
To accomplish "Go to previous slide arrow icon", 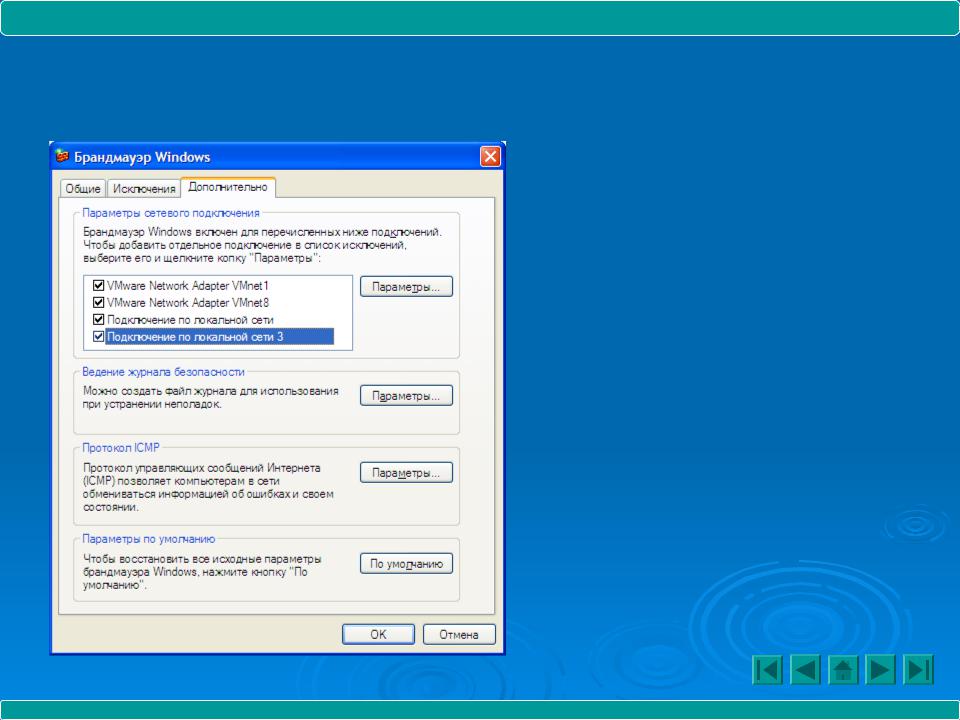I will click(805, 669).
